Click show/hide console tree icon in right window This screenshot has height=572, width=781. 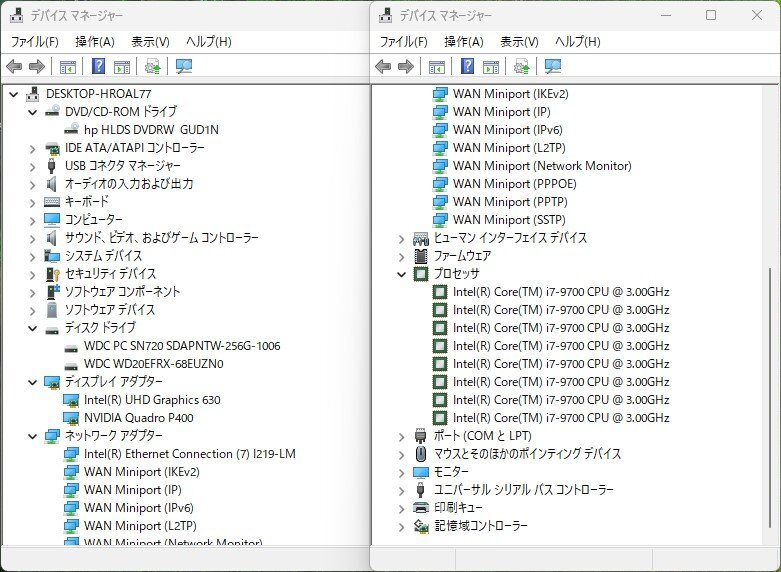[437, 66]
